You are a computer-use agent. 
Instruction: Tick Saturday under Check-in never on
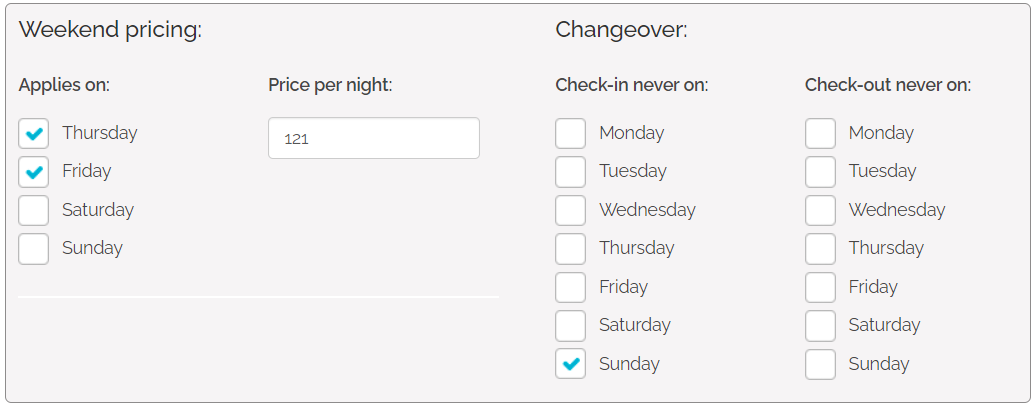(571, 325)
